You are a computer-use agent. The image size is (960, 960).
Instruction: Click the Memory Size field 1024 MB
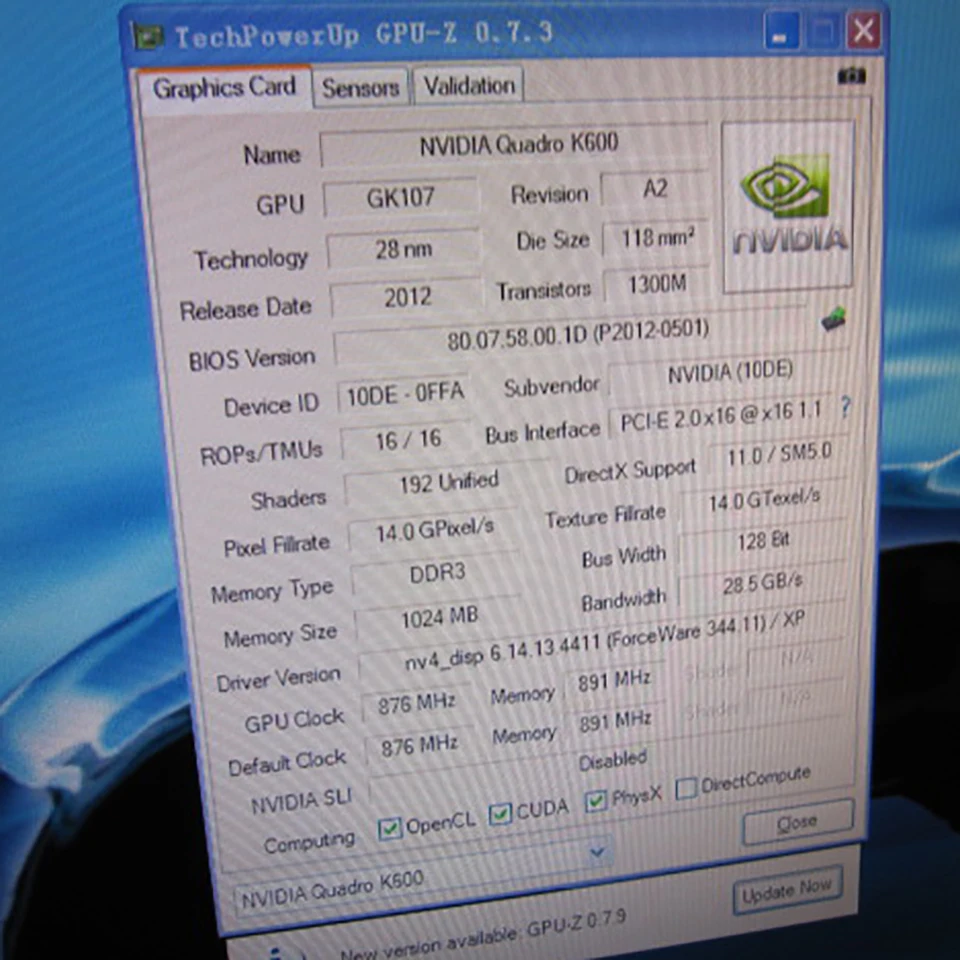439,618
